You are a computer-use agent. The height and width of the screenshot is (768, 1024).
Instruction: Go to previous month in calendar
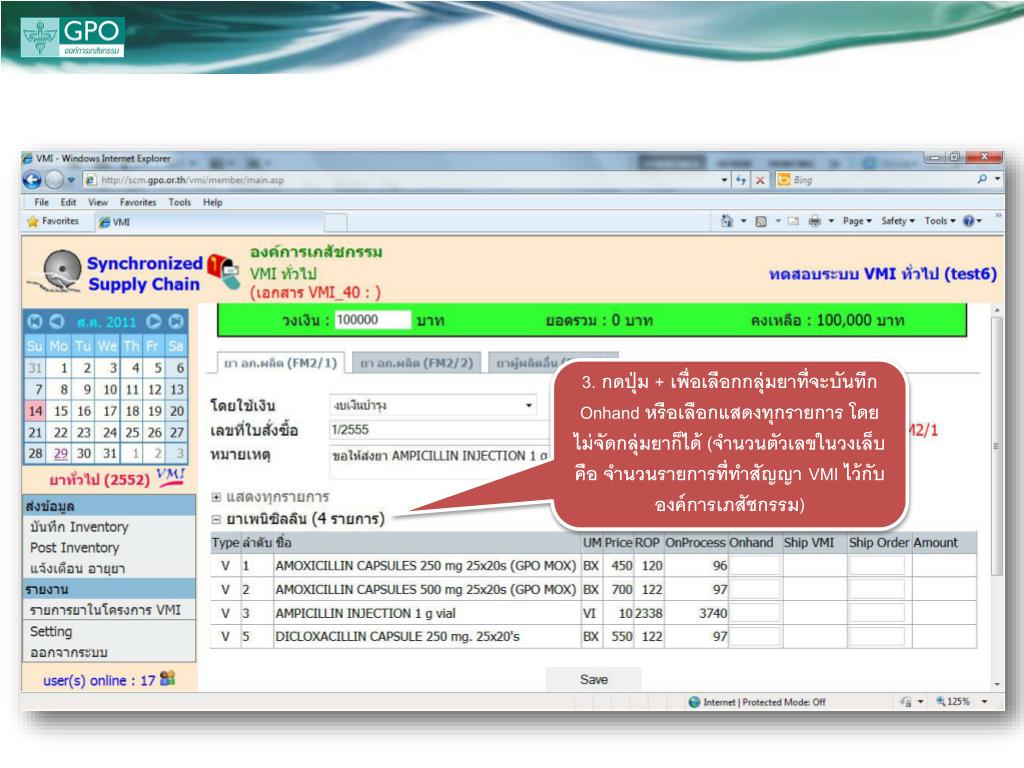(57, 321)
